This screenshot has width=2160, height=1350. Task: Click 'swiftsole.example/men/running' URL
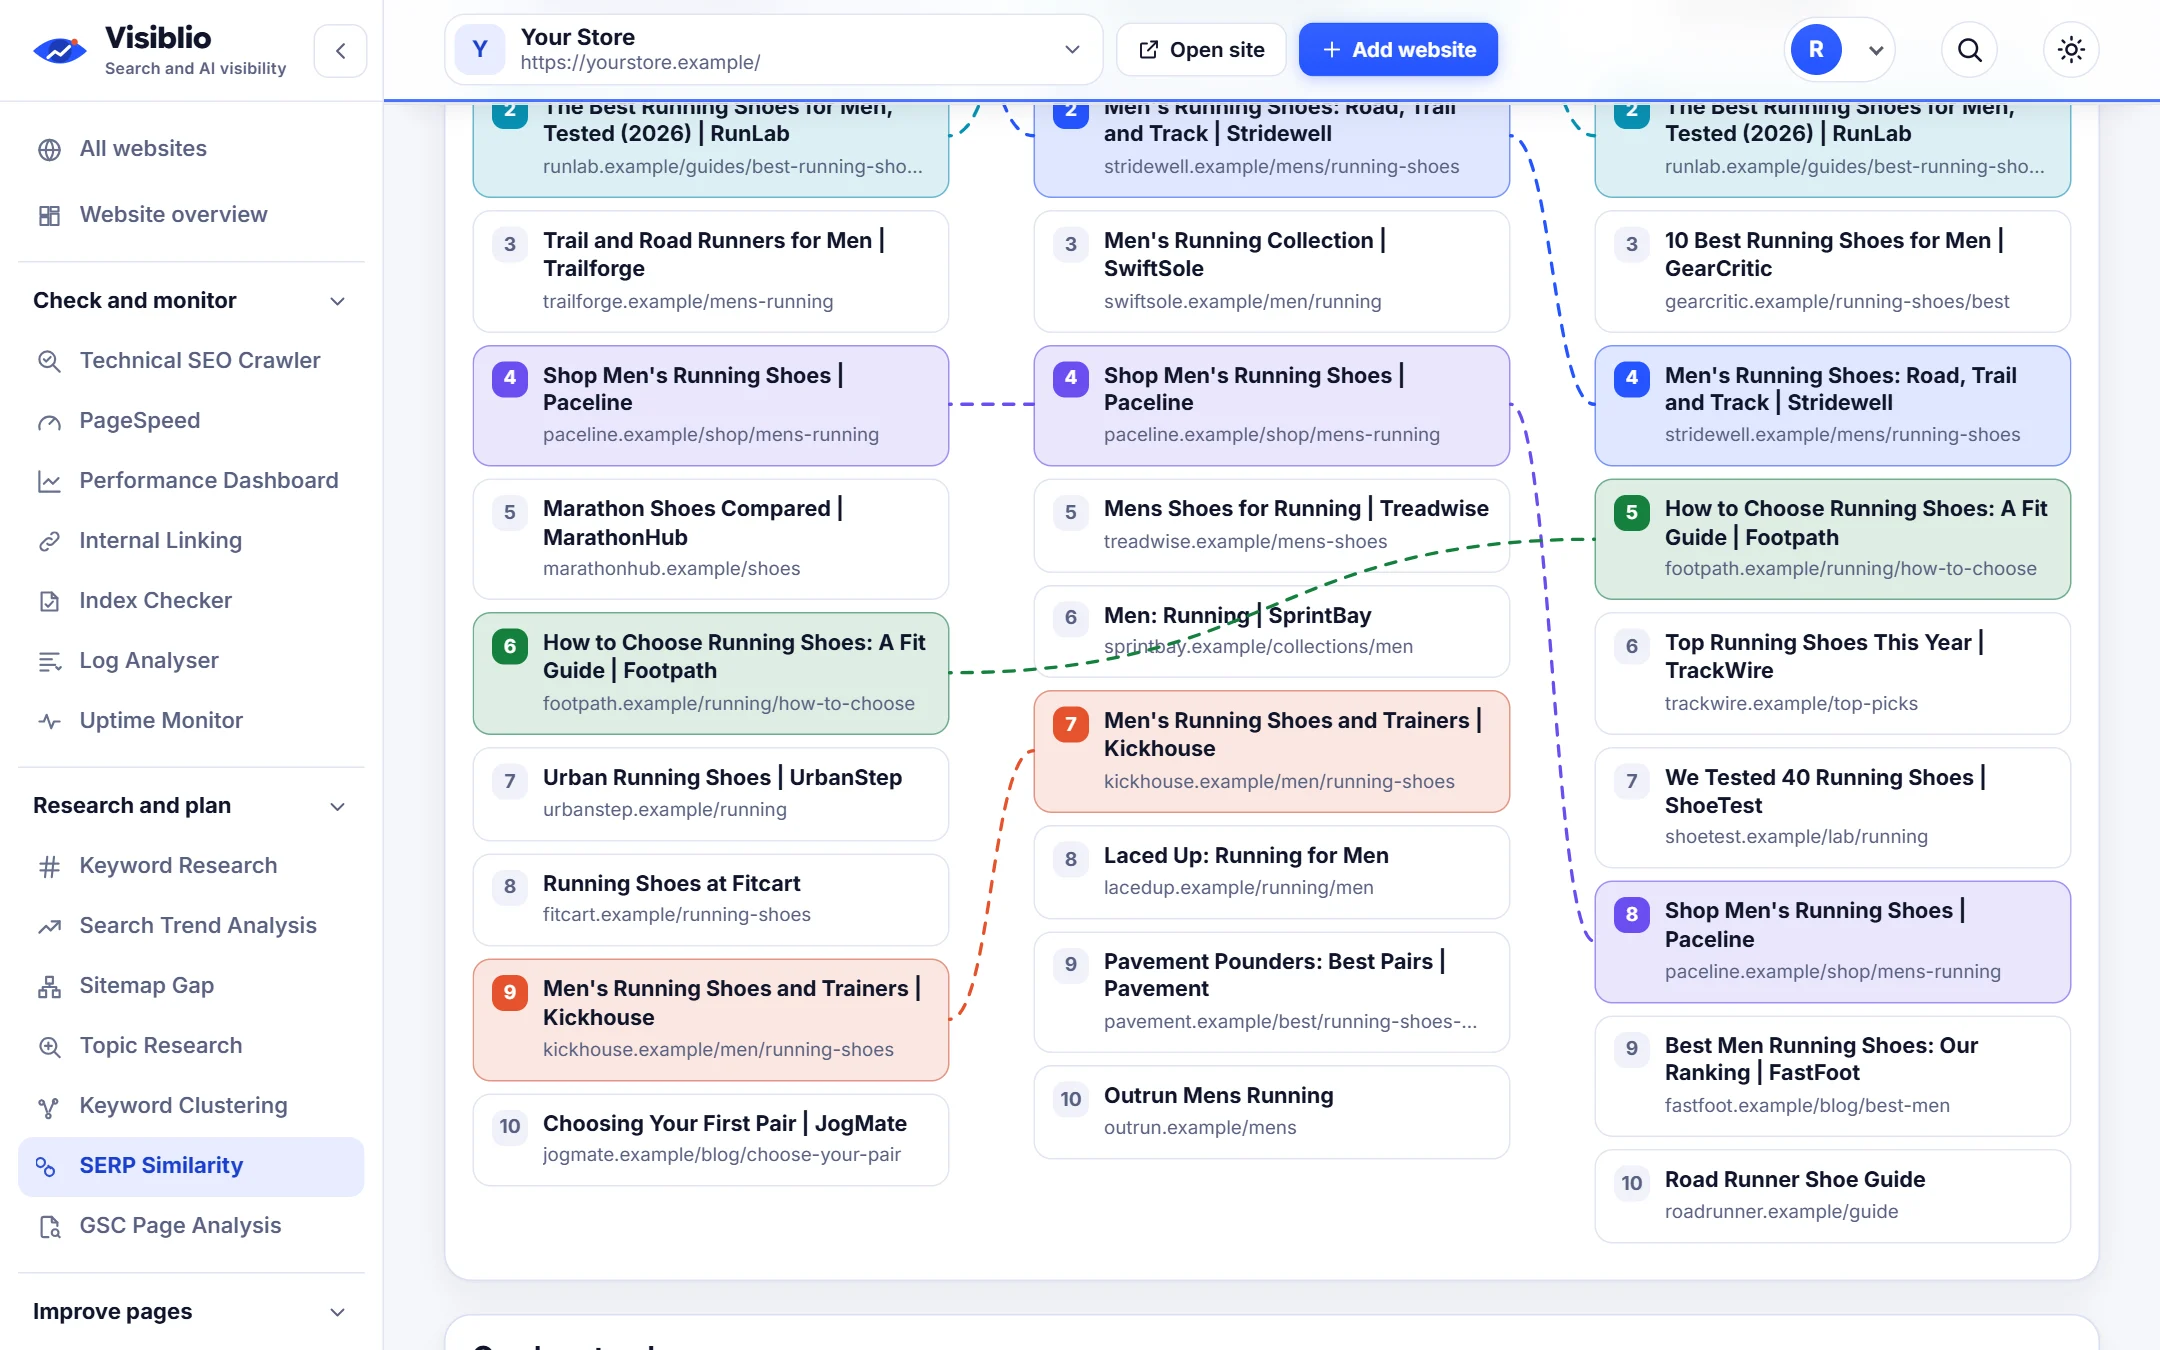tap(1242, 301)
